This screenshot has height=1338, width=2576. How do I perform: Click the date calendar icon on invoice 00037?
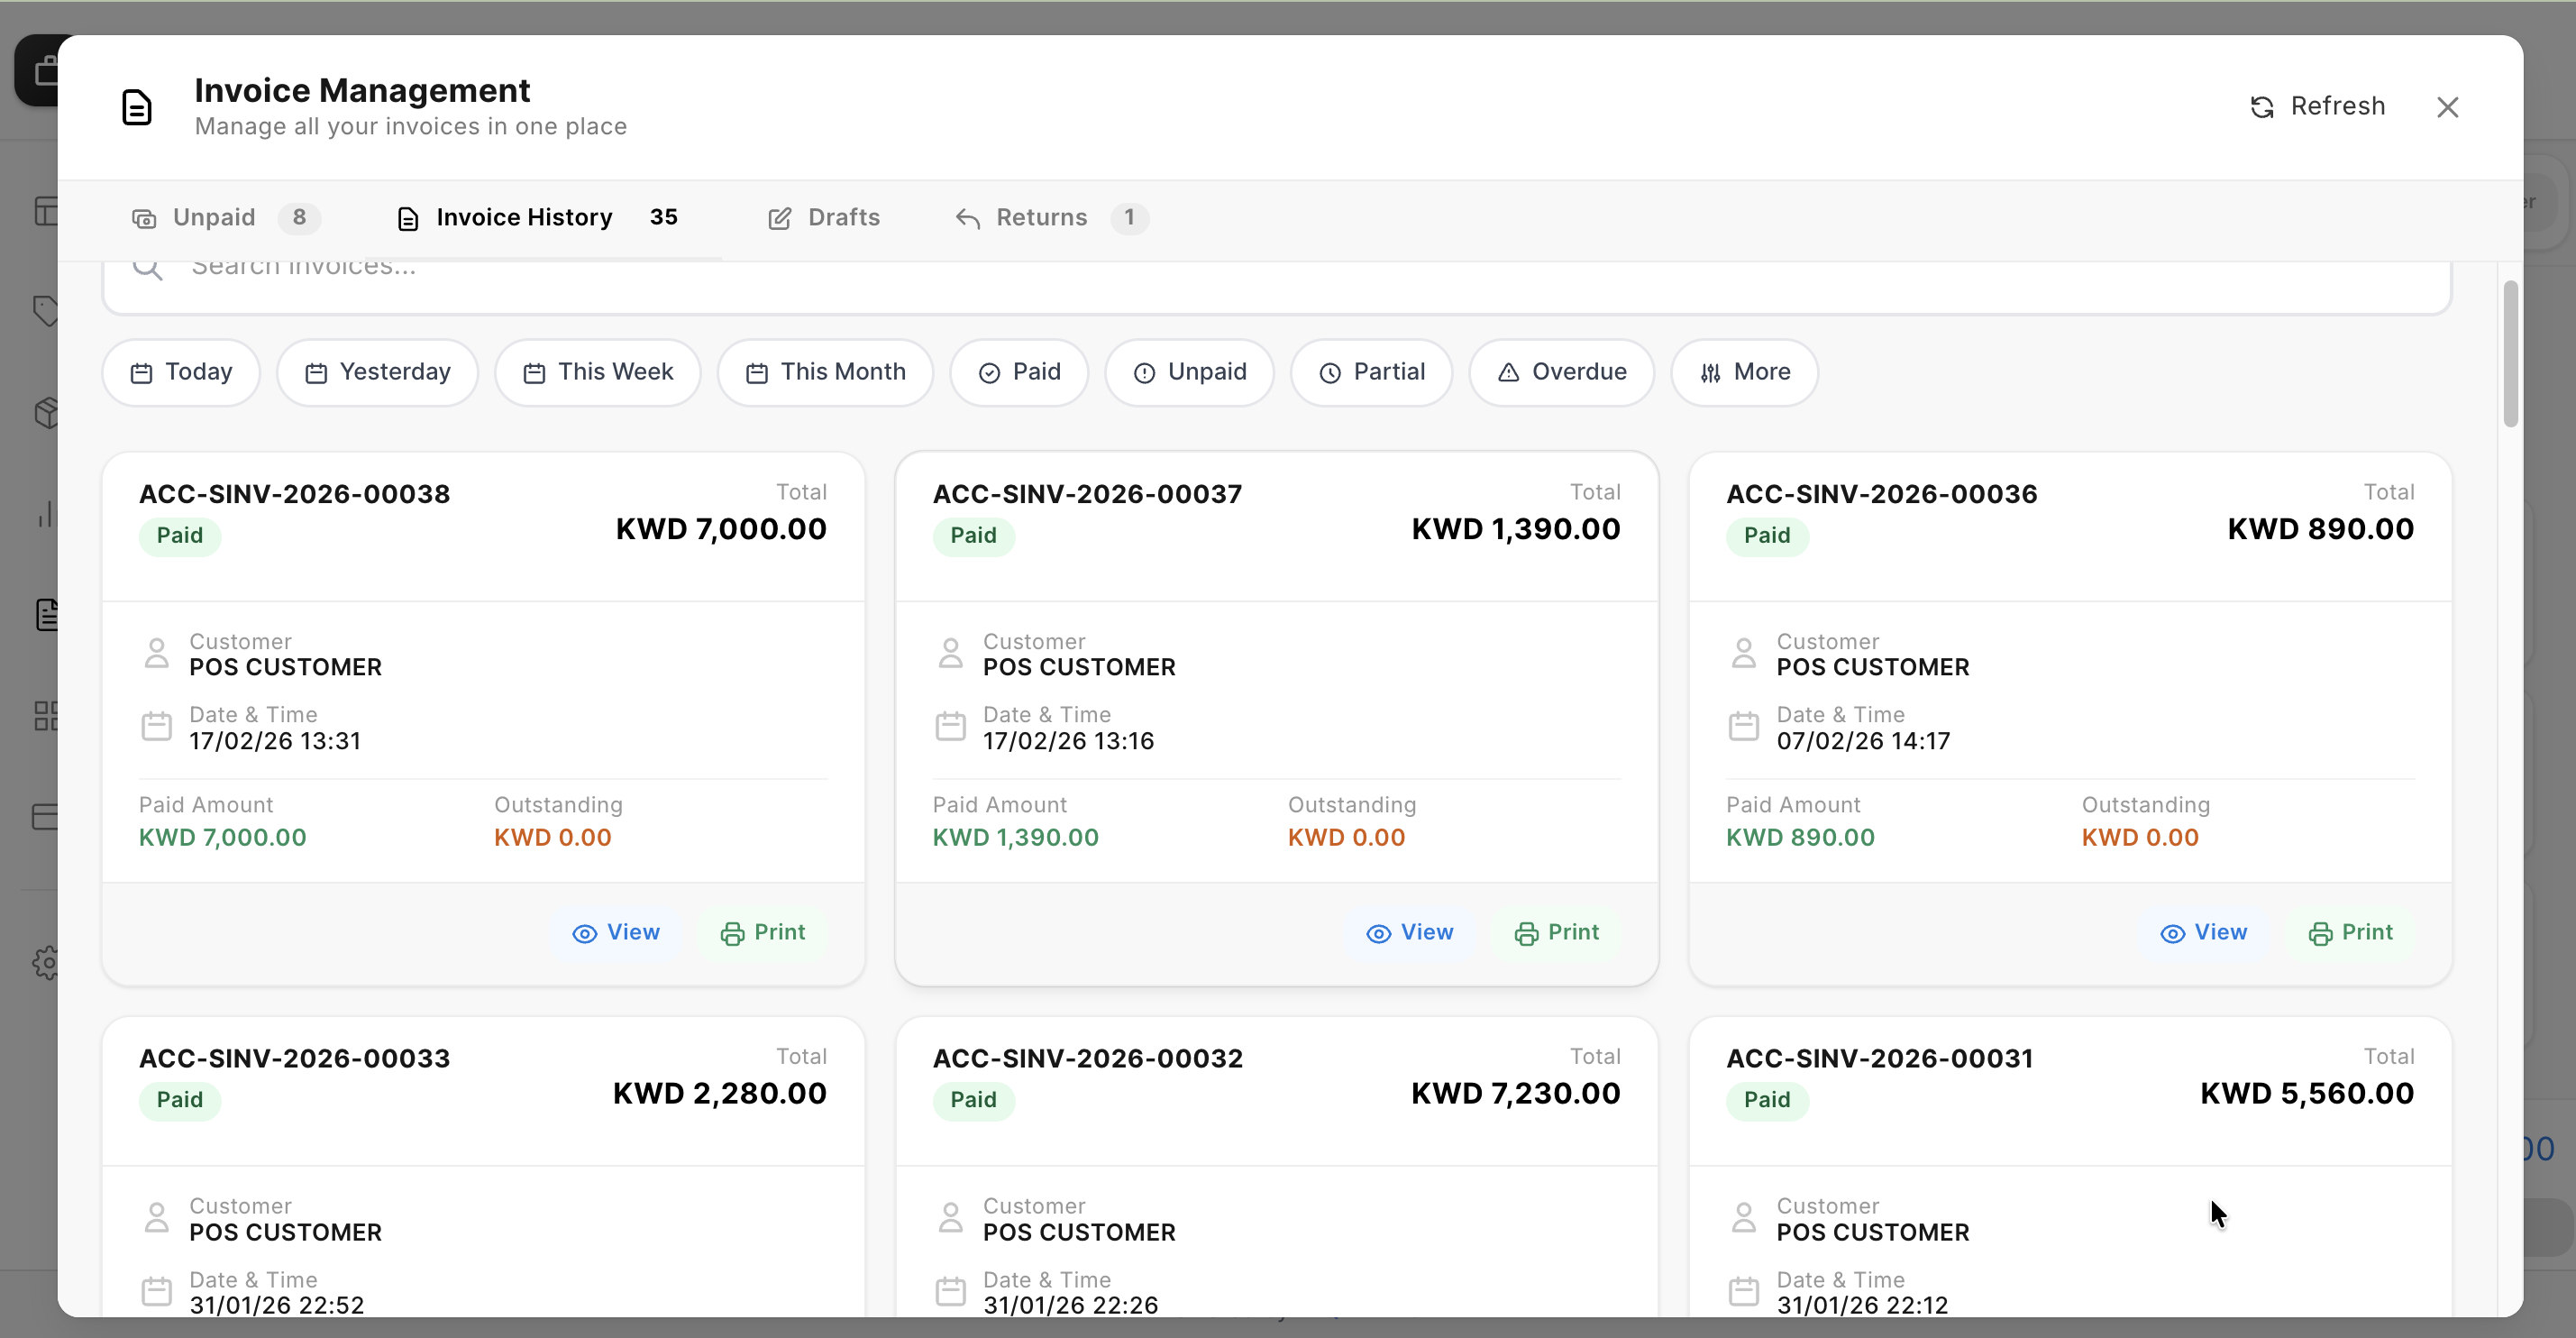950,726
